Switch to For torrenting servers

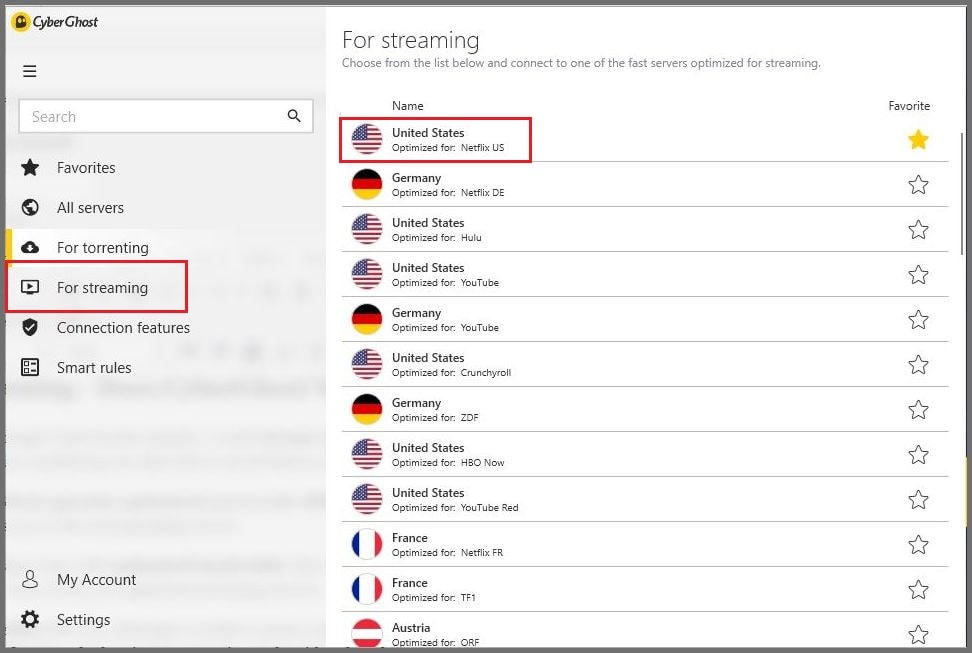102,247
